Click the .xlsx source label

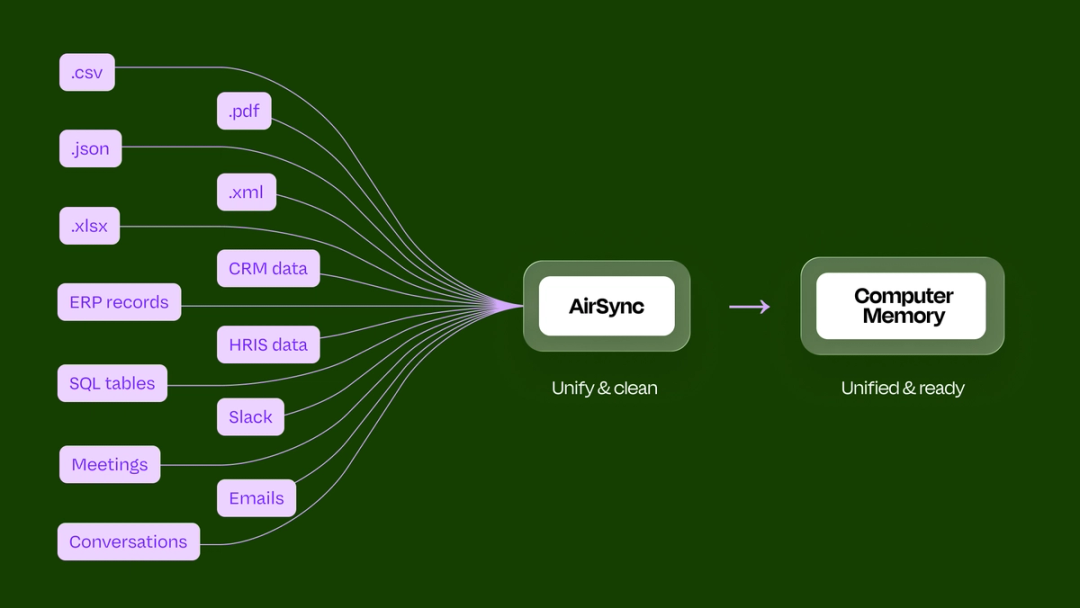point(90,226)
